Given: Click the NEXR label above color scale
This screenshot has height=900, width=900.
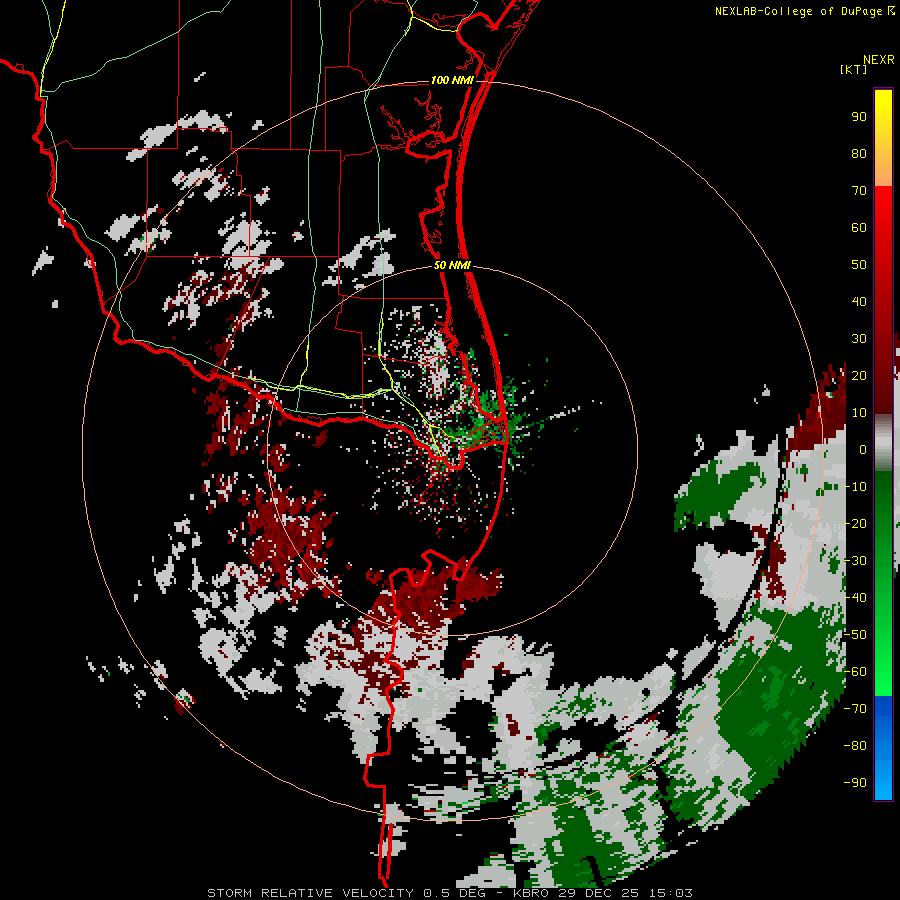Looking at the screenshot, I should 879,60.
